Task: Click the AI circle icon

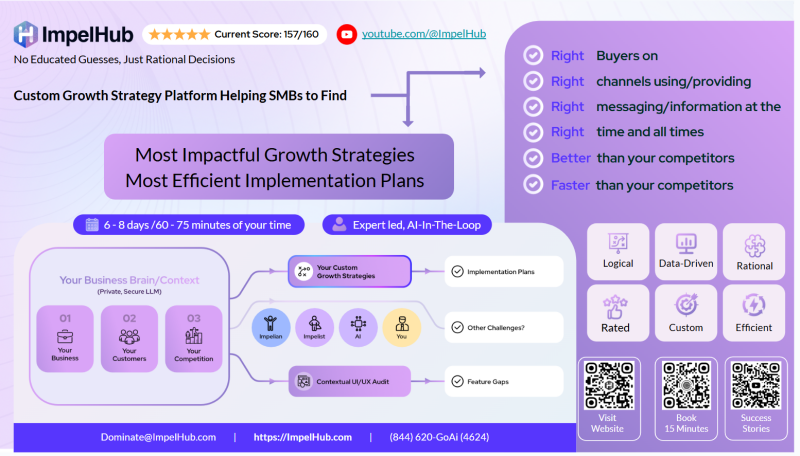Action: [x=358, y=327]
